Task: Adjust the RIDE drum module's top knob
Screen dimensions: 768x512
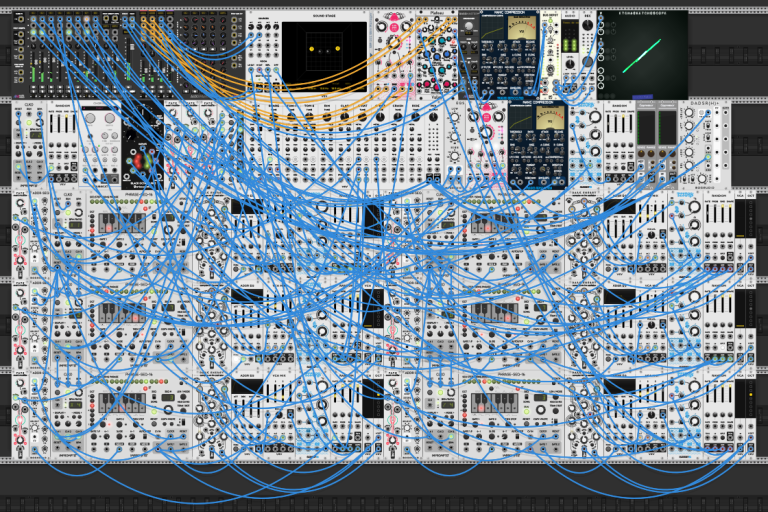Action: click(x=415, y=117)
